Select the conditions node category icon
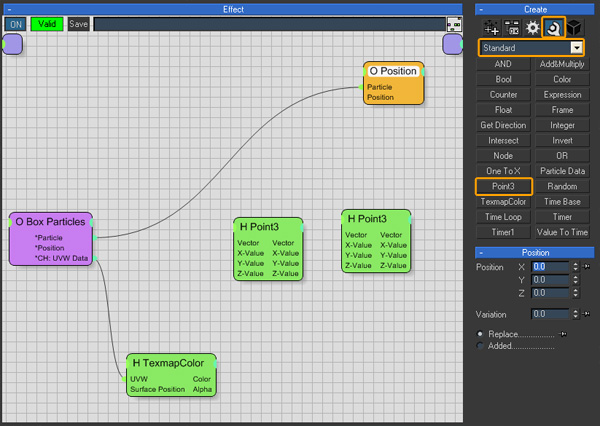This screenshot has width=600, height=426. click(512, 28)
